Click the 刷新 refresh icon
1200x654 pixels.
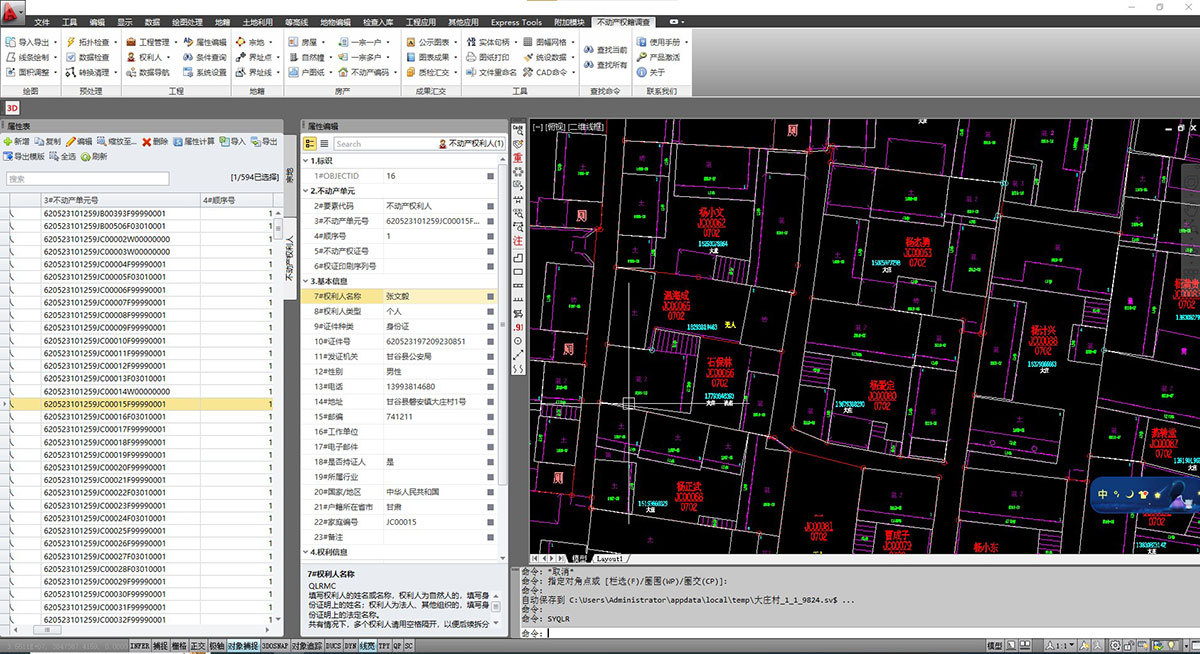(x=86, y=157)
